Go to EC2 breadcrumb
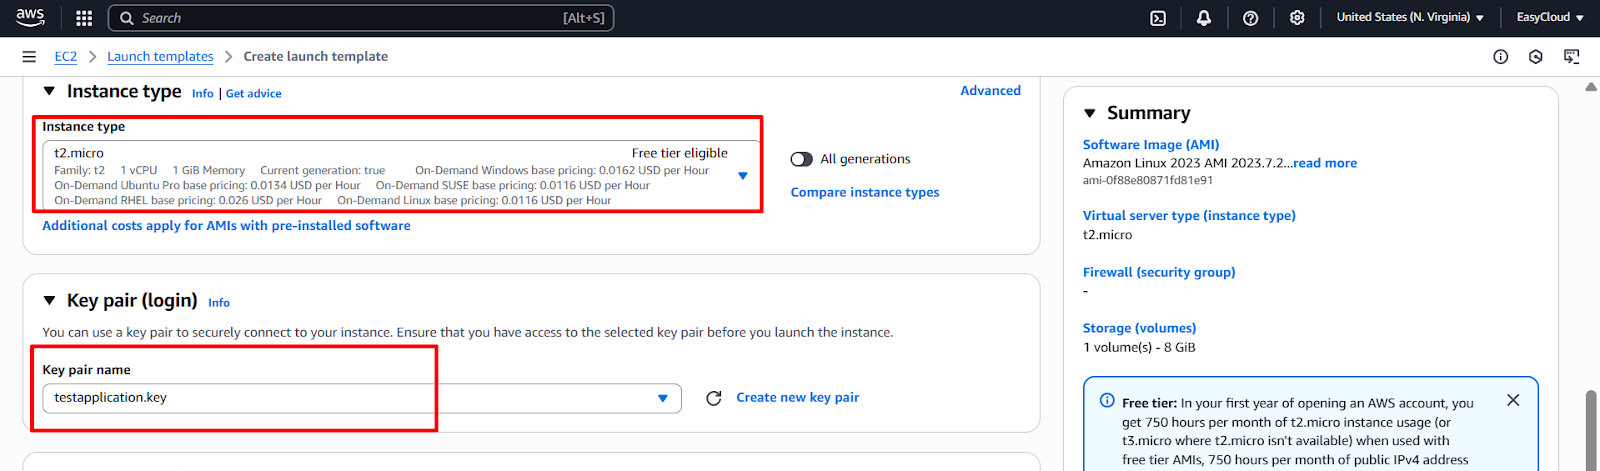Viewport: 1600px width, 471px height. coord(65,57)
